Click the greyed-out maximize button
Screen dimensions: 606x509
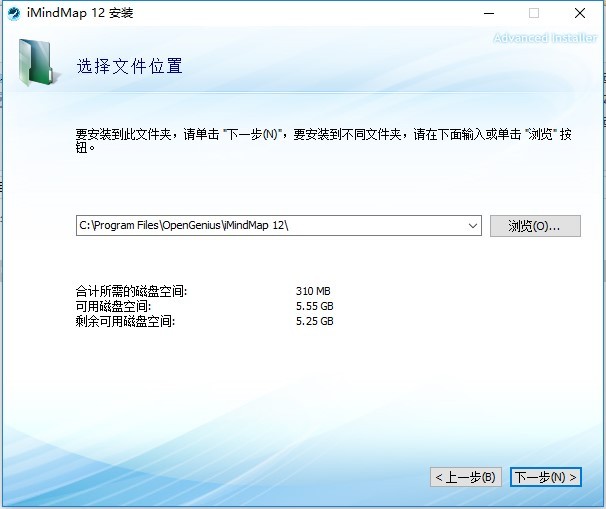(533, 13)
